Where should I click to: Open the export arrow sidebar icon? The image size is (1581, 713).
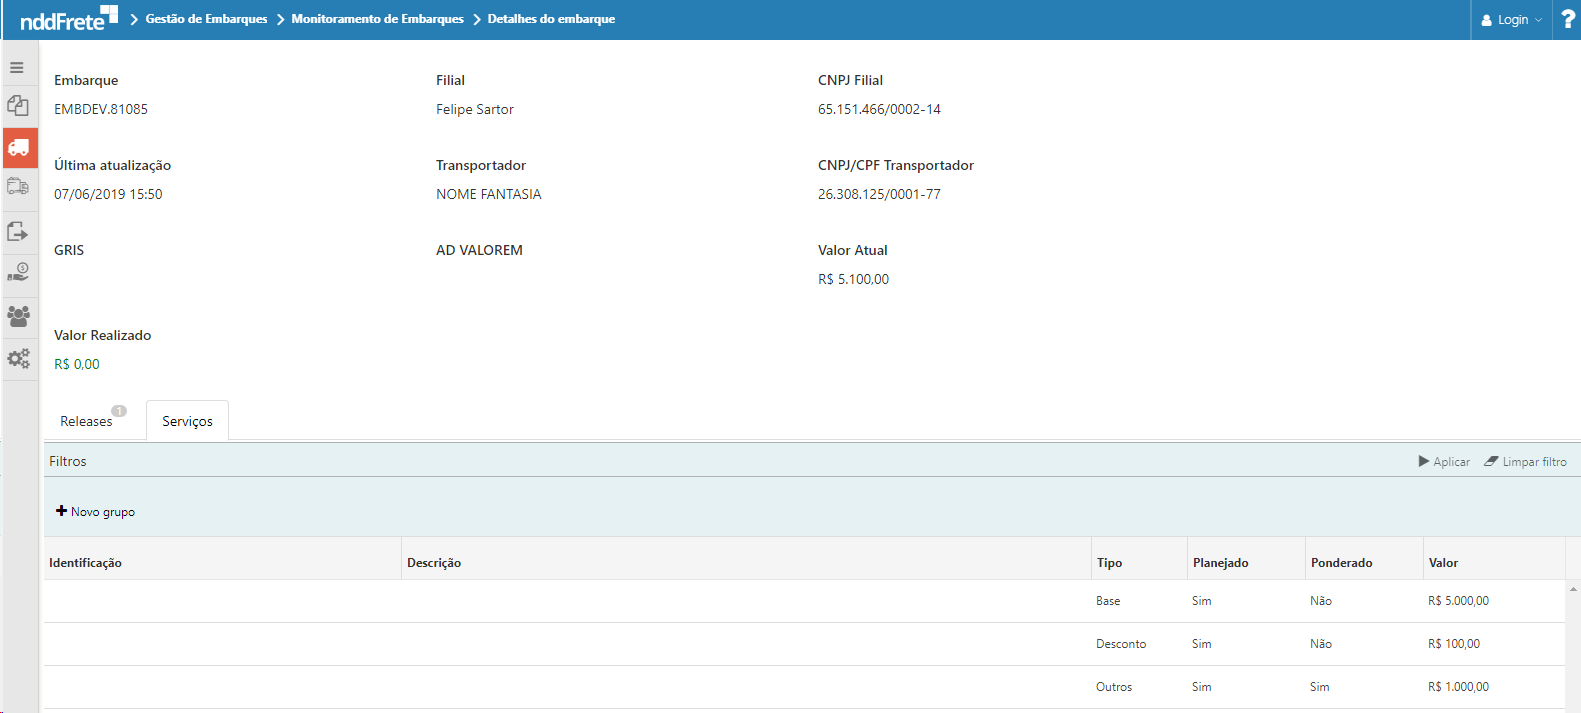tap(18, 231)
